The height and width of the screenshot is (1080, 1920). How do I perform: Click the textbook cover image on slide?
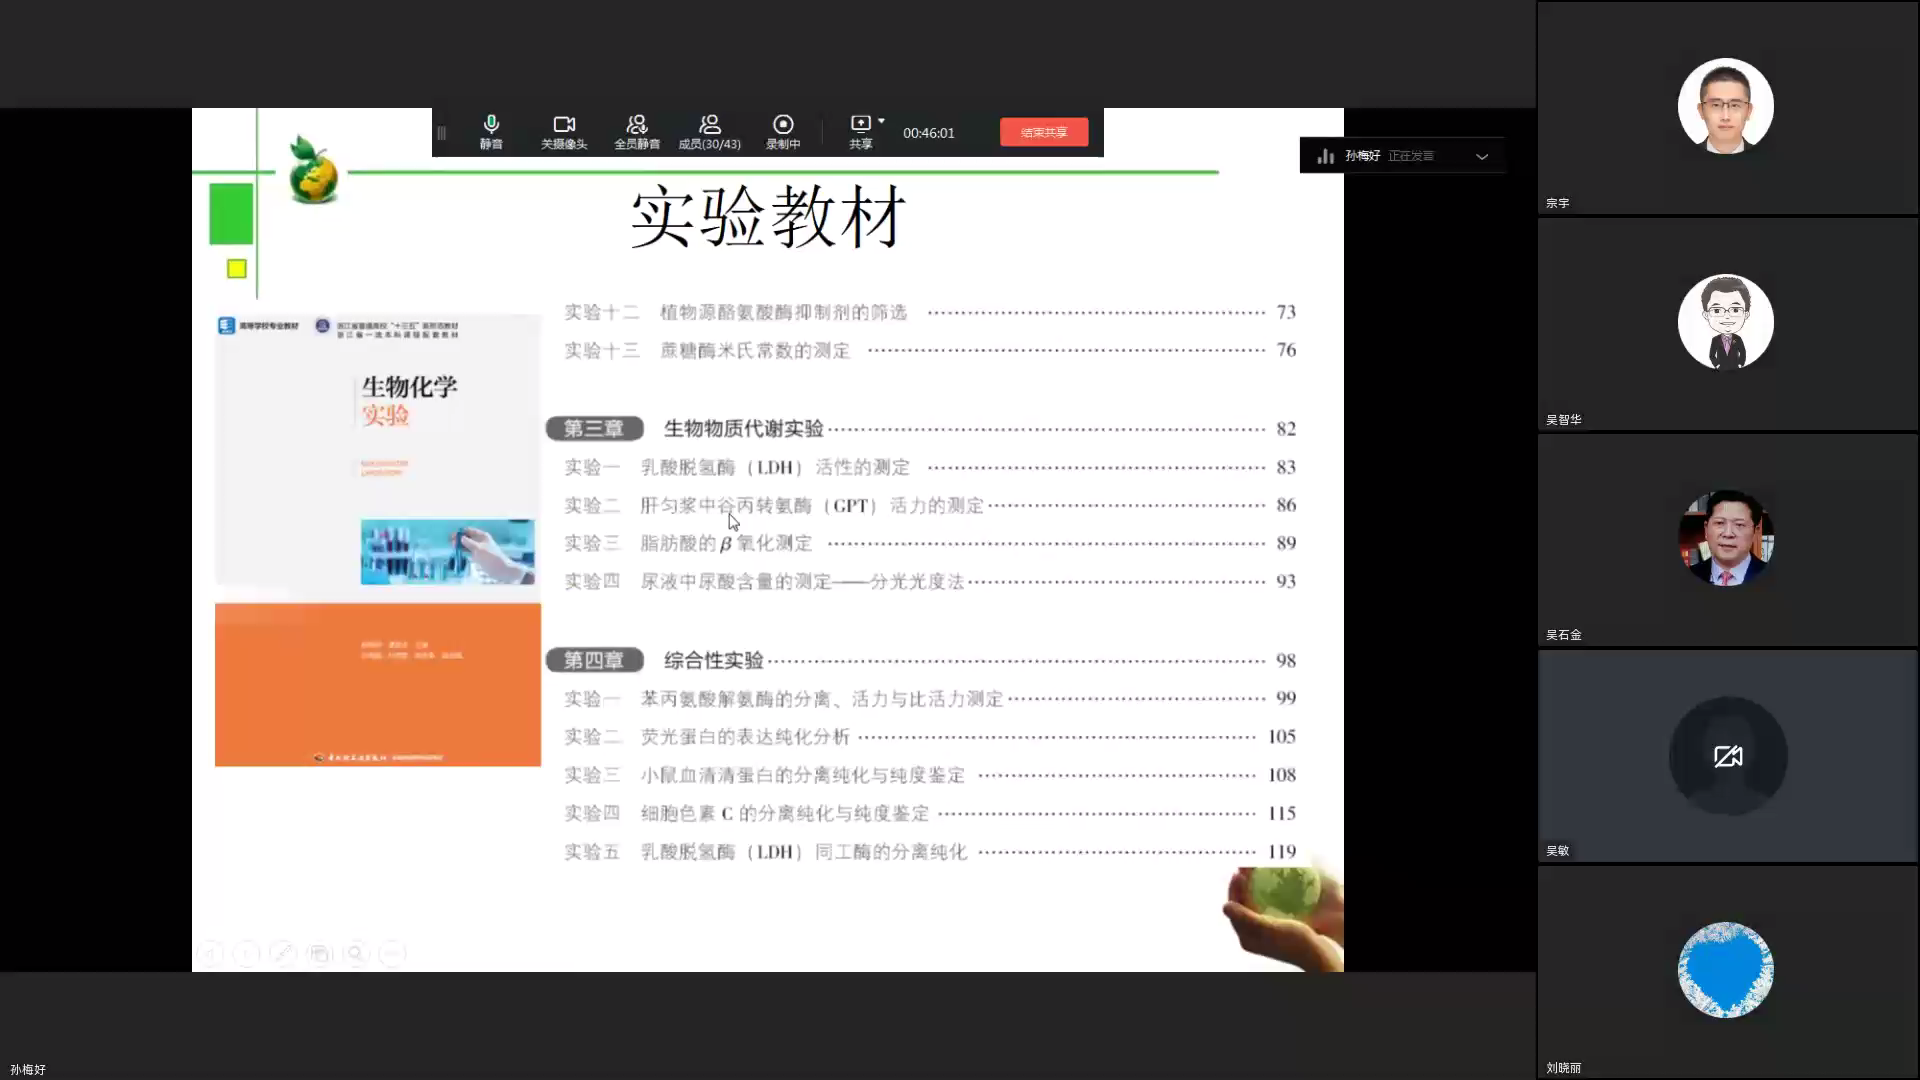coord(378,540)
